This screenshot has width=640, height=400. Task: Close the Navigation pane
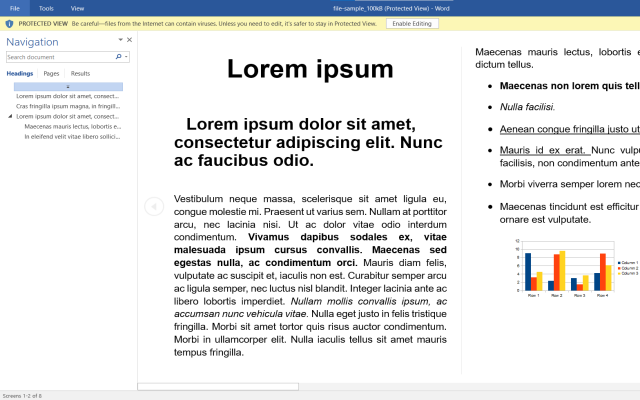[x=129, y=40]
